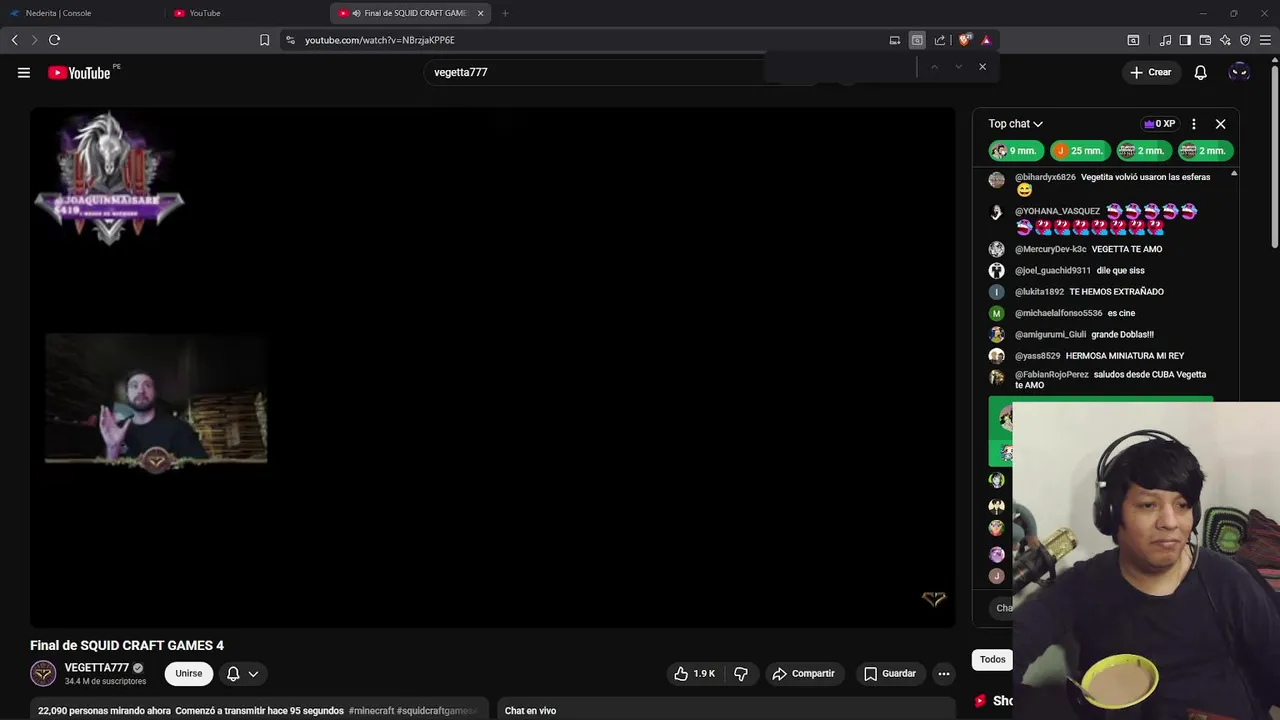Dislike the video with thumbs down

741,674
